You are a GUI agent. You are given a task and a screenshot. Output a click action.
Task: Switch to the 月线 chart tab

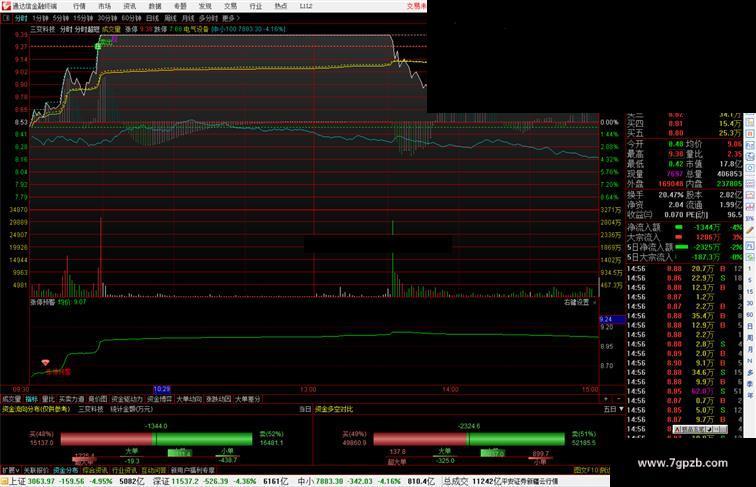pos(188,18)
